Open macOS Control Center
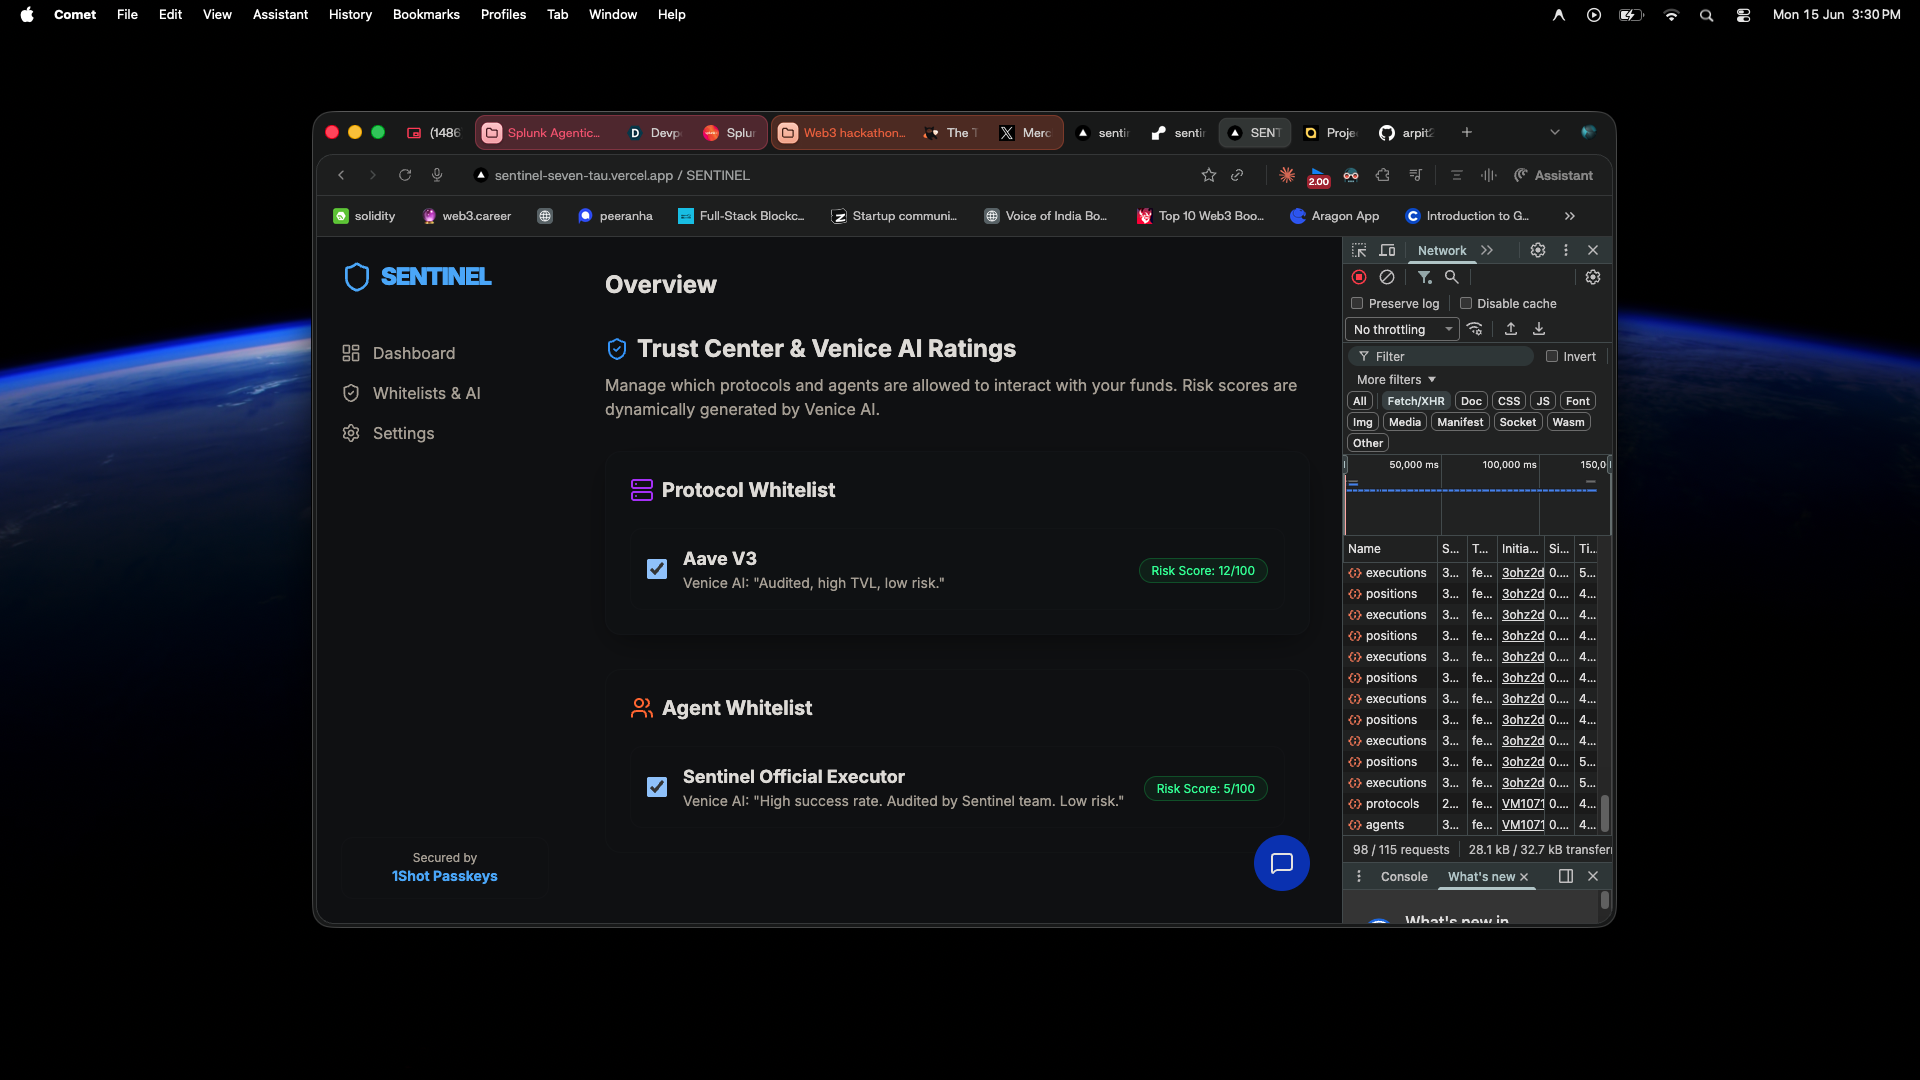The width and height of the screenshot is (1920, 1080). [x=1743, y=15]
